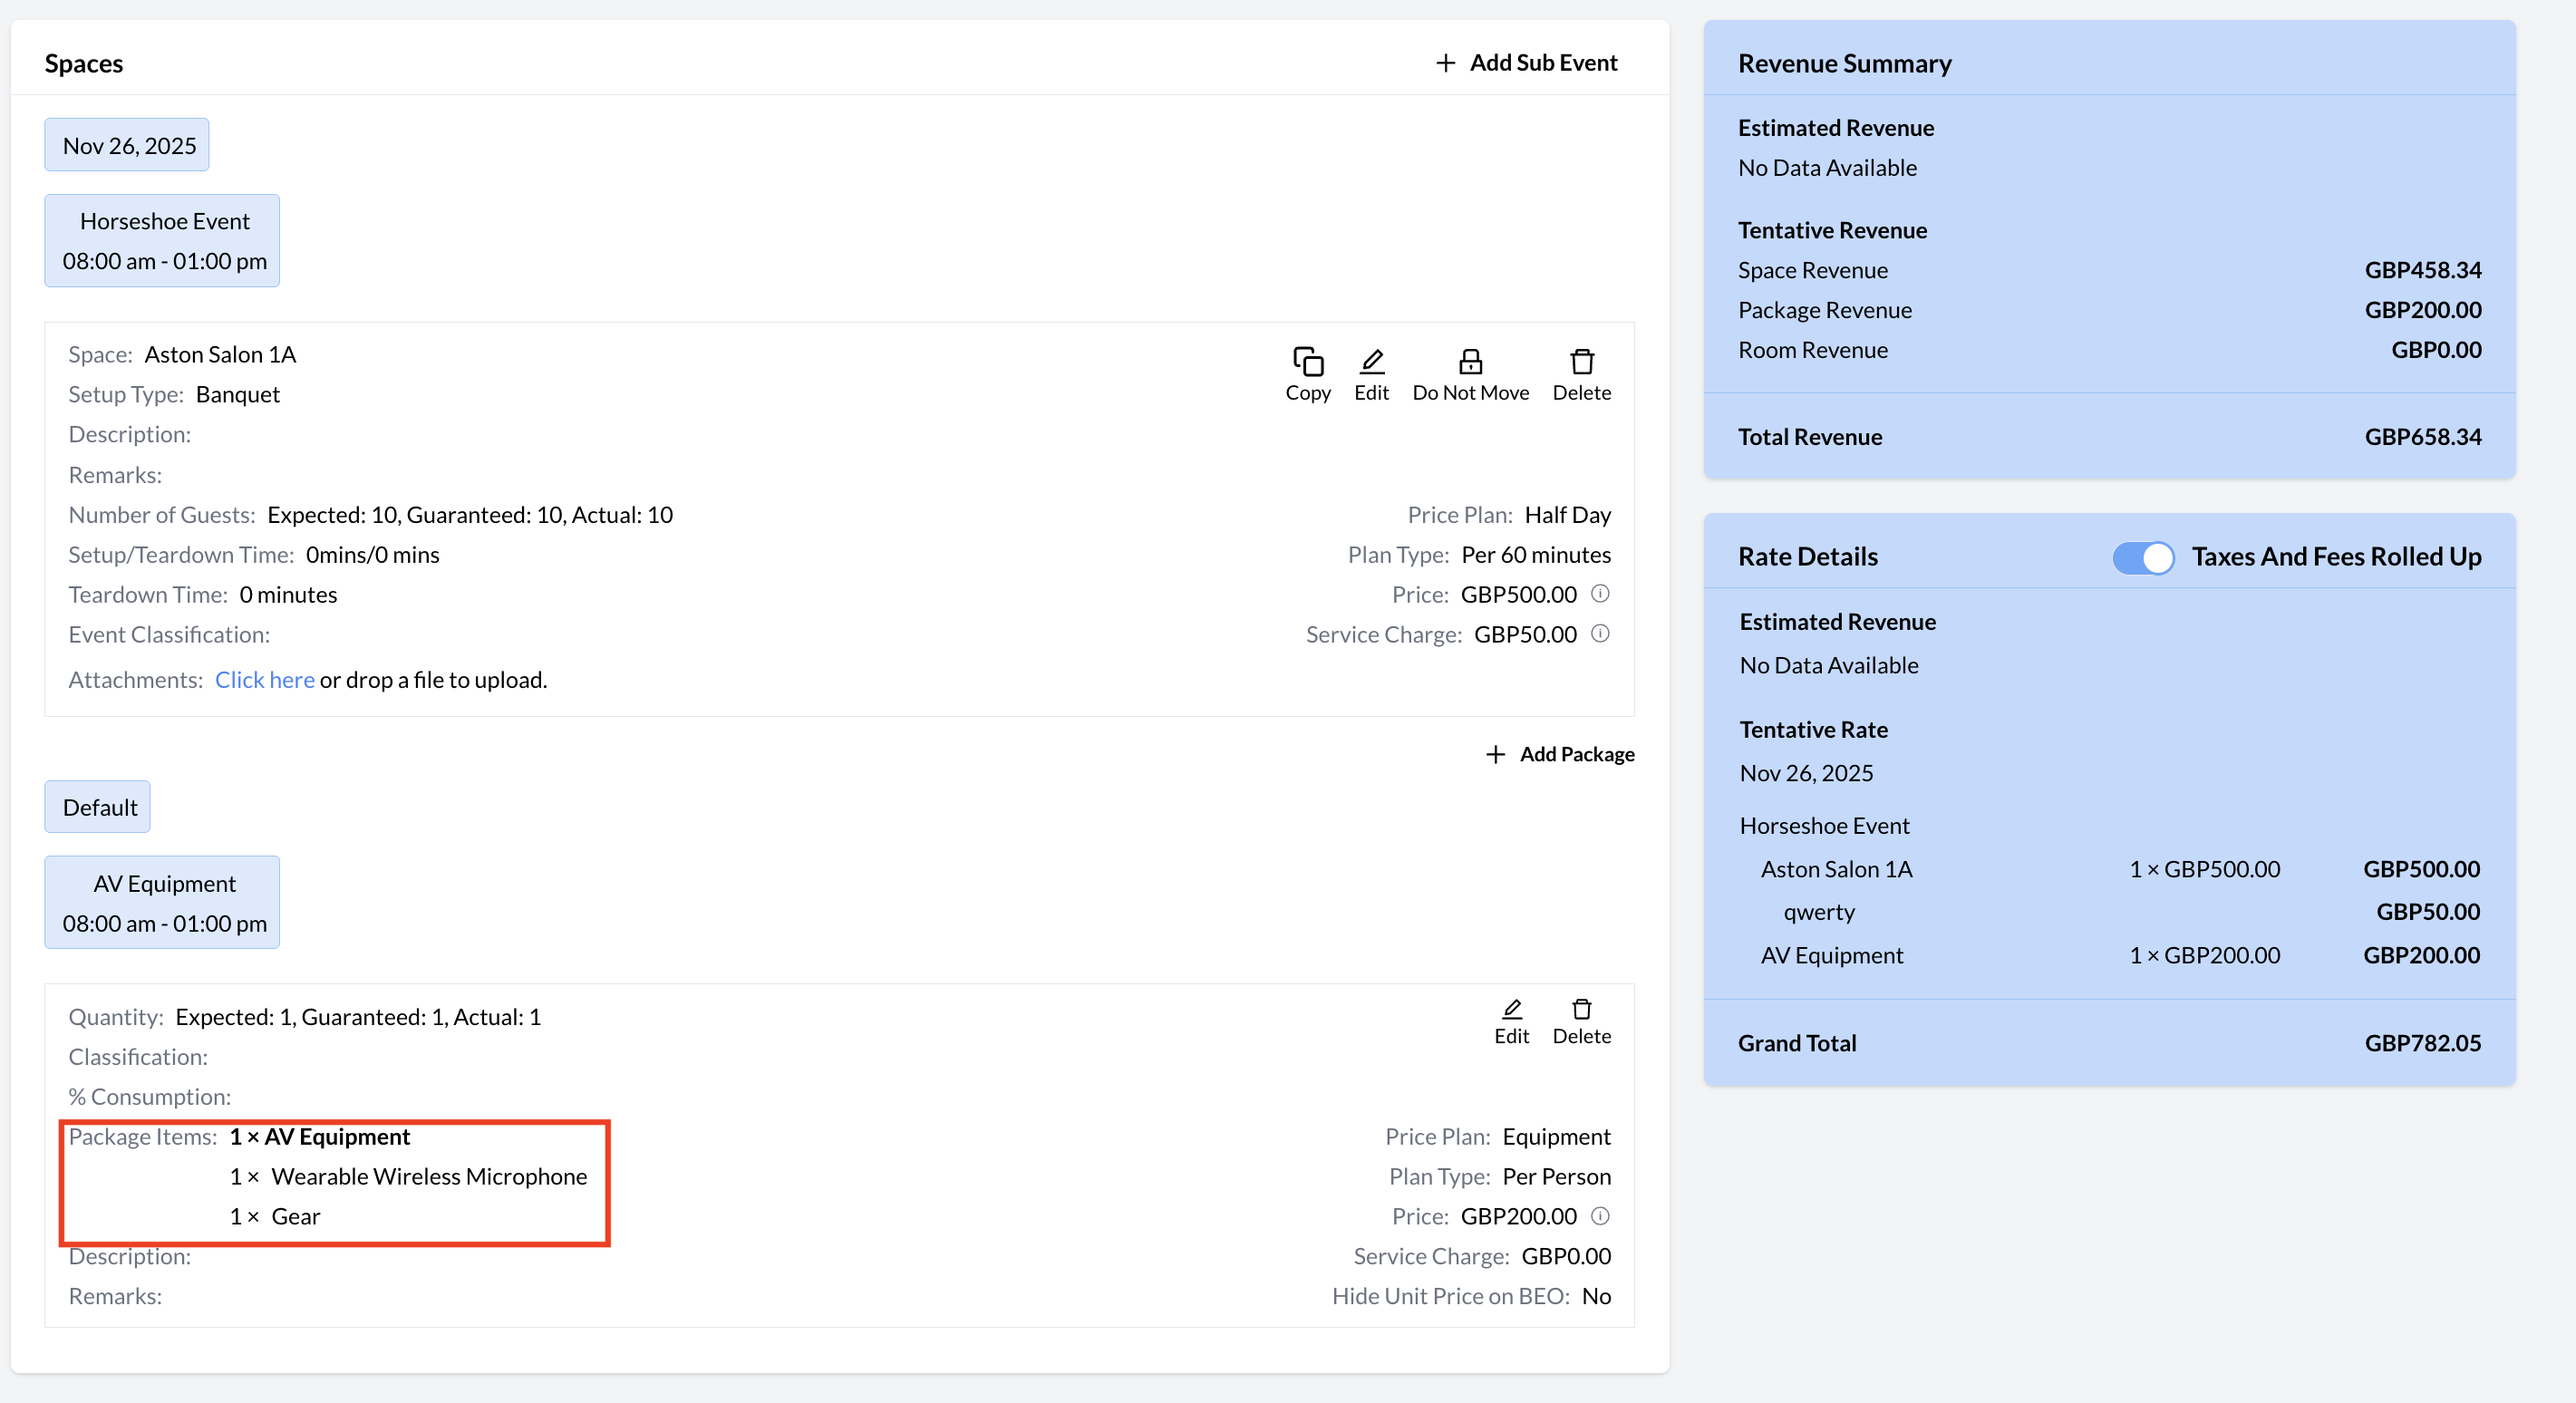Edit the AV Equipment package
2576x1403 pixels.
pos(1511,1010)
